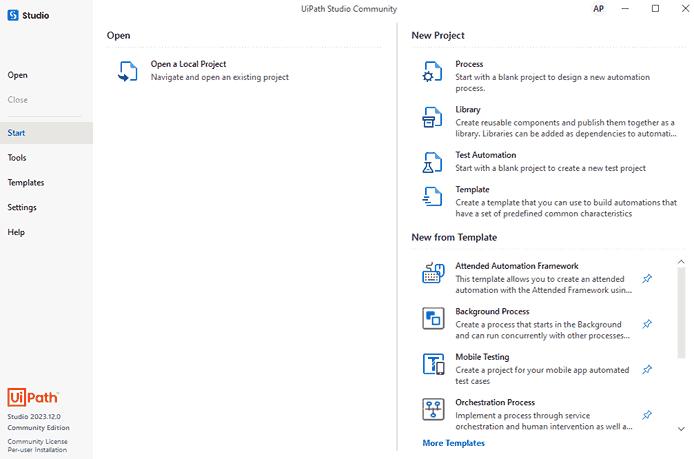Choose the Attended Automation Framework icon
Screen dimensions: 694x459
click(433, 273)
